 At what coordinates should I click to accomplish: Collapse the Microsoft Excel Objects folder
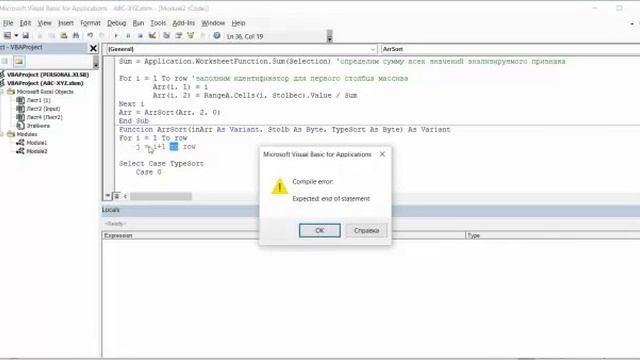click(x=2, y=92)
